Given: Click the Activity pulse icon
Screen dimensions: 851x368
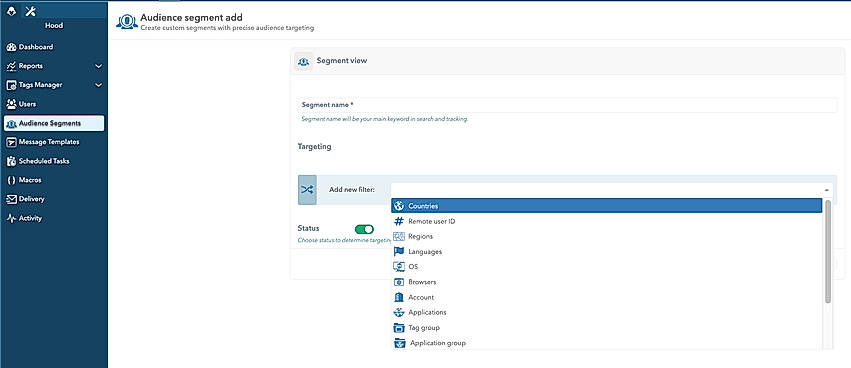Looking at the screenshot, I should point(11,218).
